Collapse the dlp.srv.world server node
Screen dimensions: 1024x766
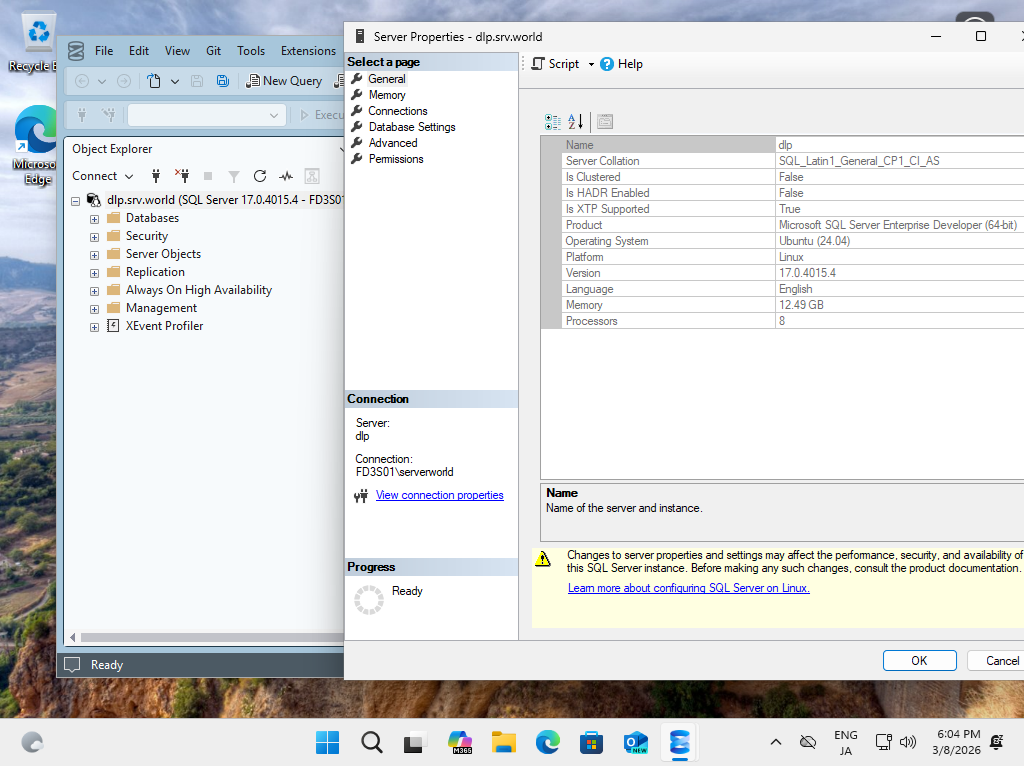click(76, 201)
